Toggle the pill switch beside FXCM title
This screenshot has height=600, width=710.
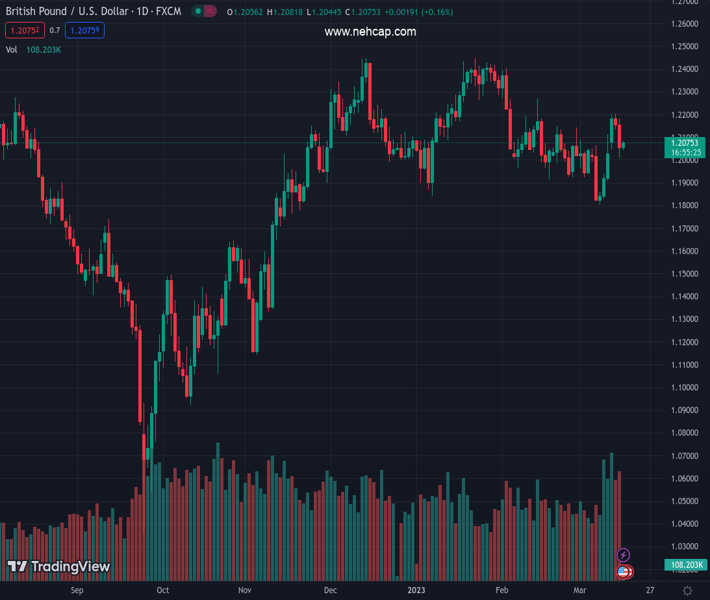click(x=204, y=12)
